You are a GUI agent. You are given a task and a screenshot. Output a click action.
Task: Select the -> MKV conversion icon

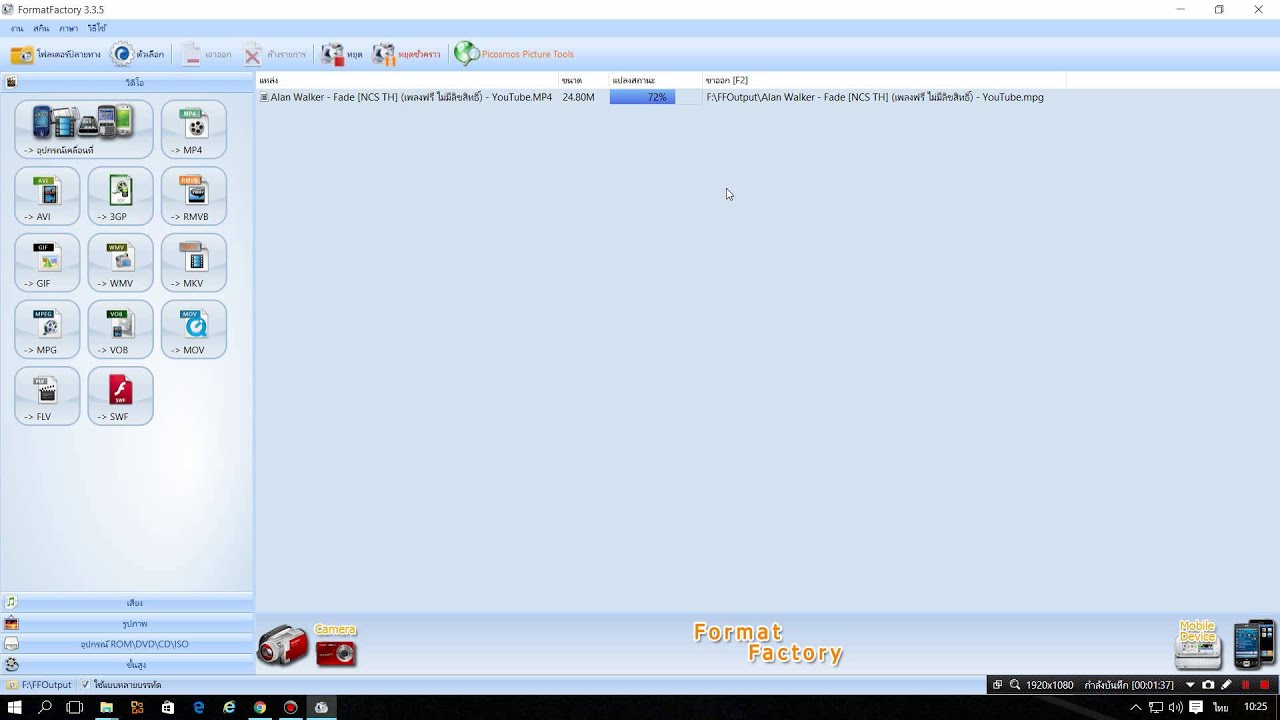194,263
